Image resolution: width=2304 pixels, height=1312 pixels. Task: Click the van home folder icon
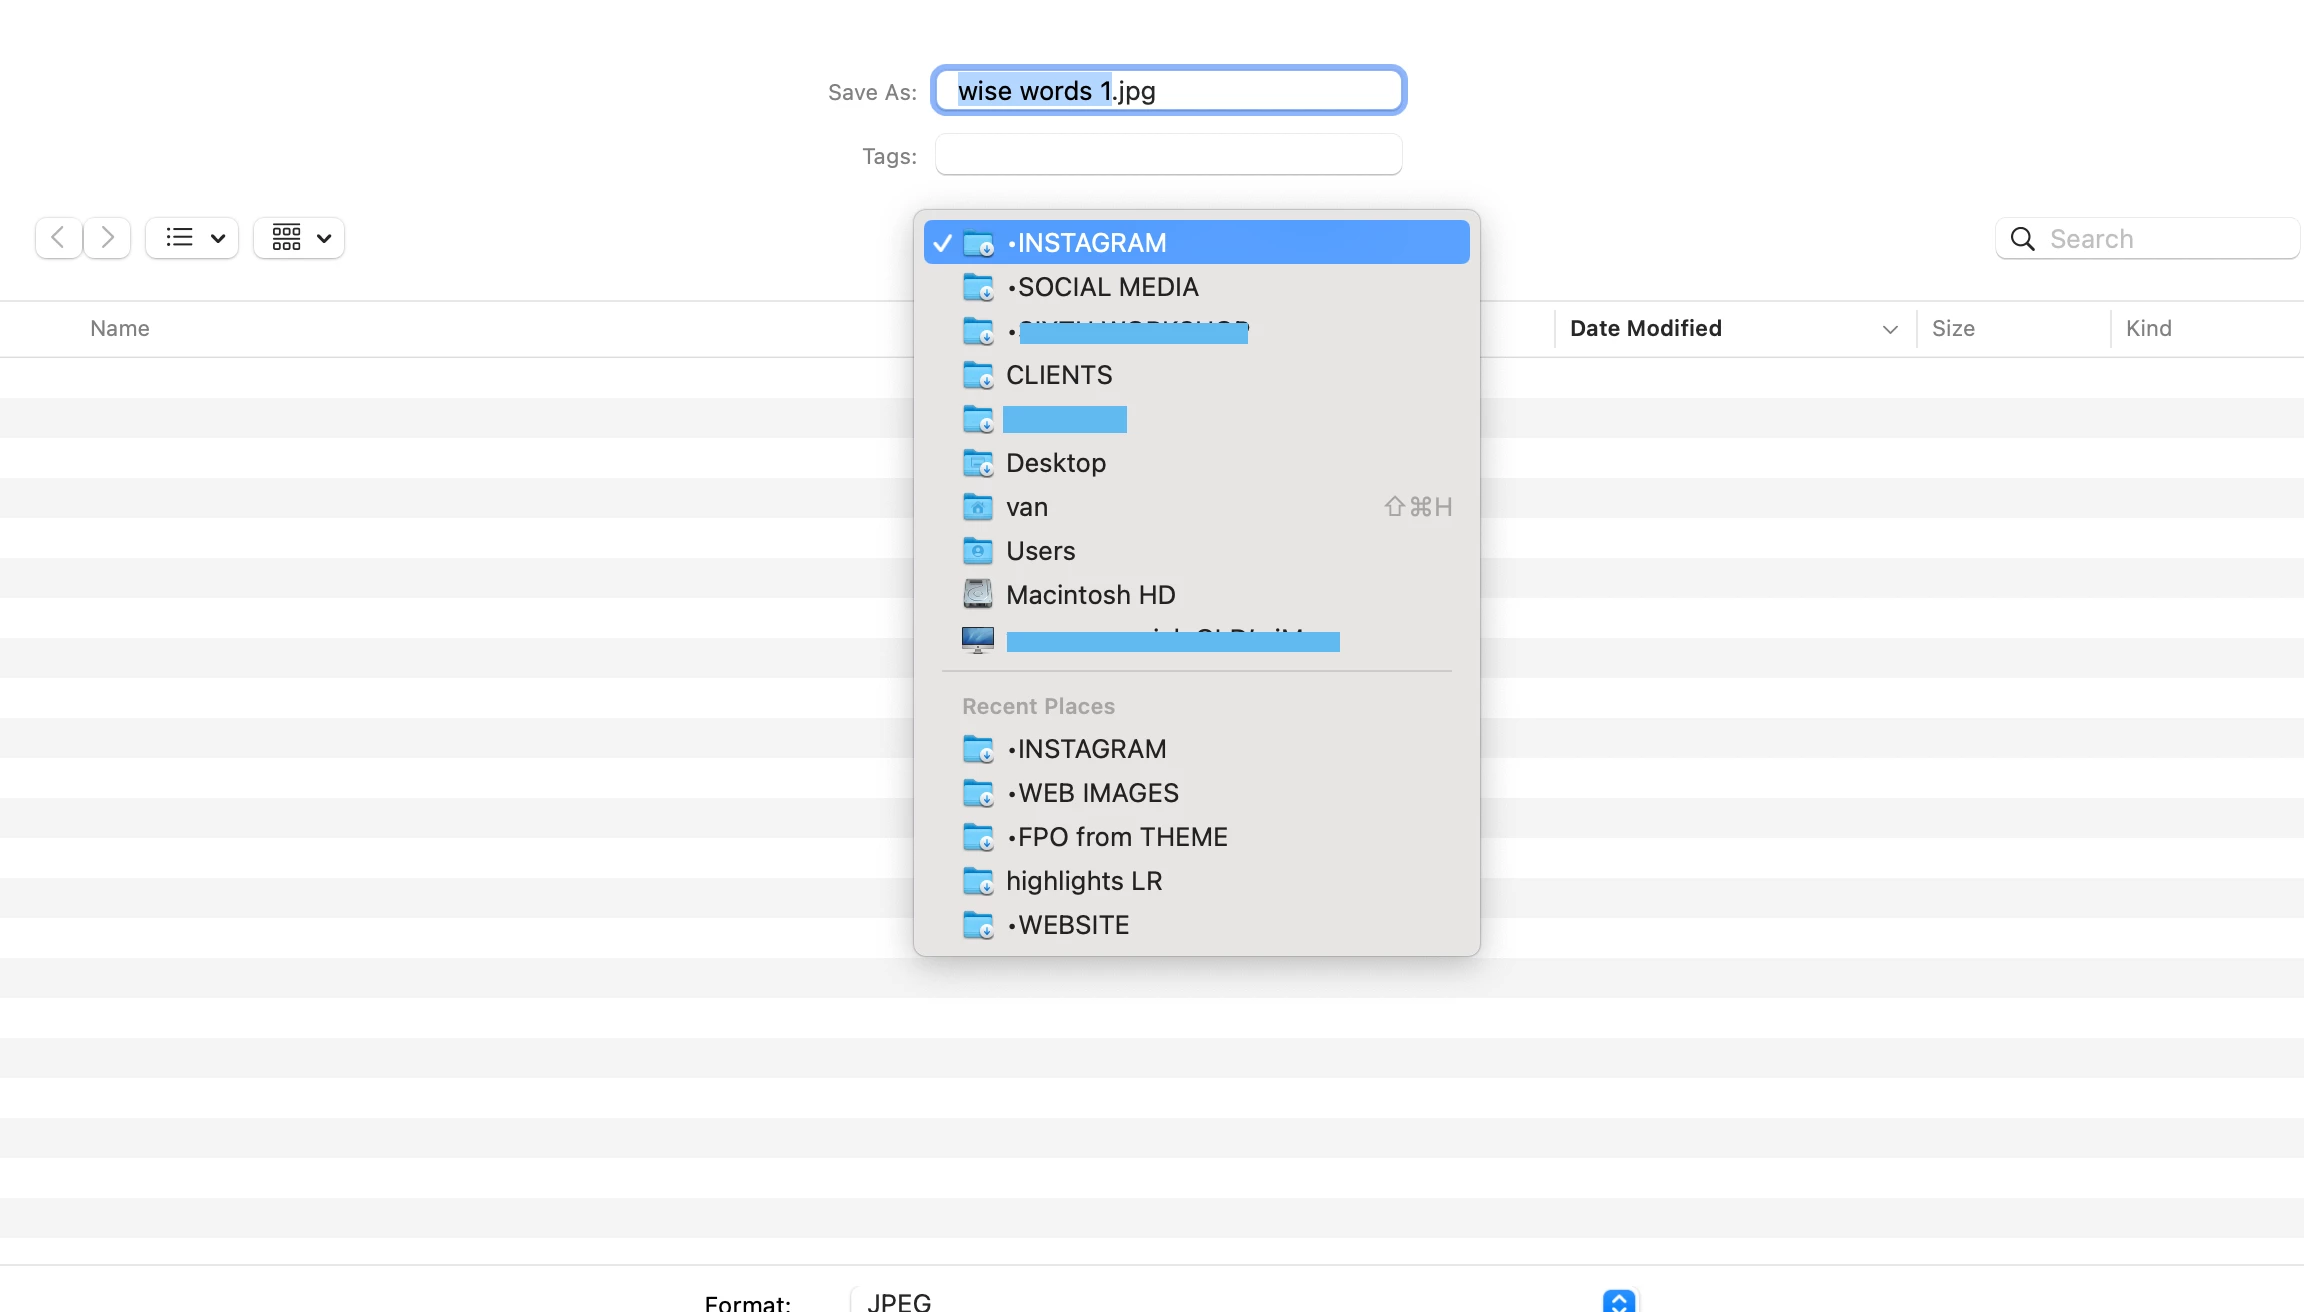tap(977, 507)
